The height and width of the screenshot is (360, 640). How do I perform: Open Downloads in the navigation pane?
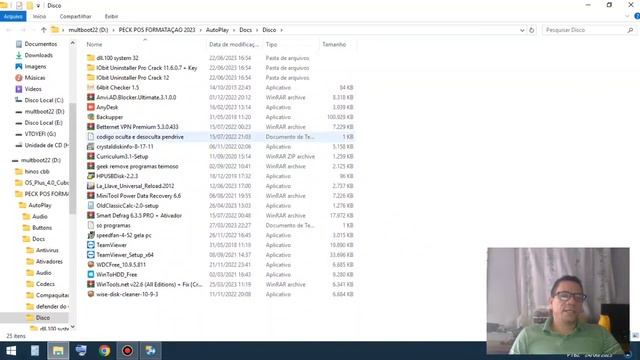pos(38,55)
